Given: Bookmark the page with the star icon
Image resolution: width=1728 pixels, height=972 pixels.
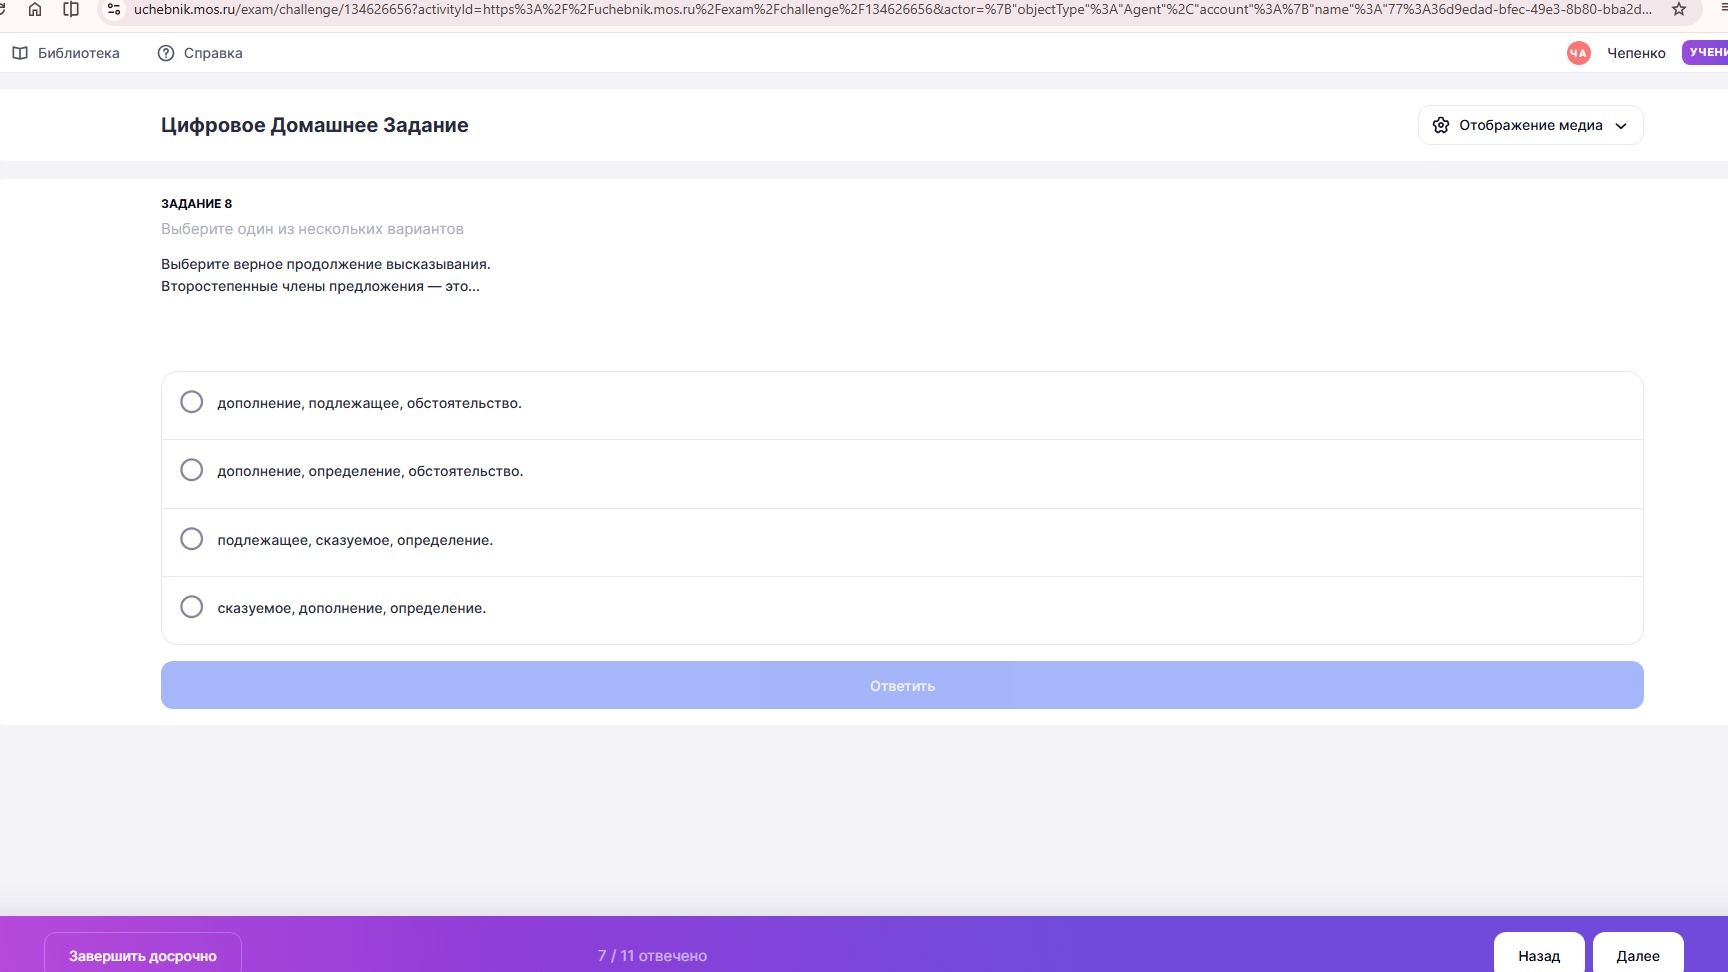Looking at the screenshot, I should point(1679,9).
